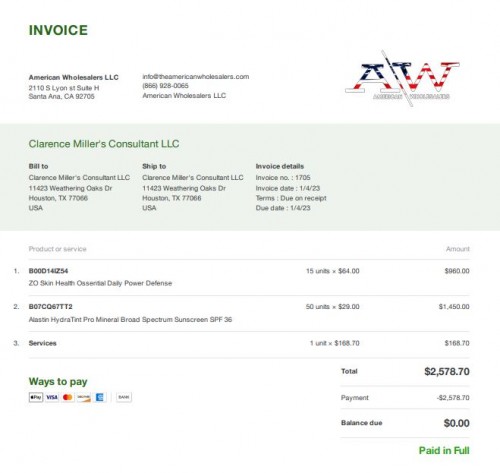Viewport: 500px width, 473px height.
Task: Click the Product or service column header
Action: click(57, 249)
